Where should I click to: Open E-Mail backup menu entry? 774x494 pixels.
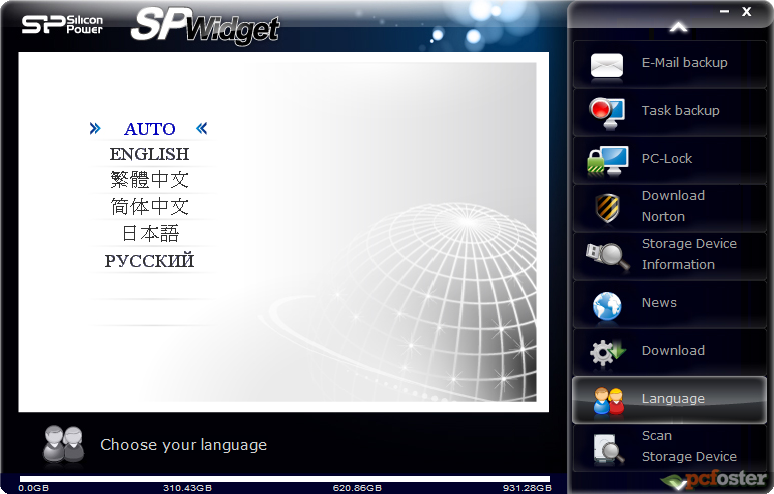[x=669, y=65]
